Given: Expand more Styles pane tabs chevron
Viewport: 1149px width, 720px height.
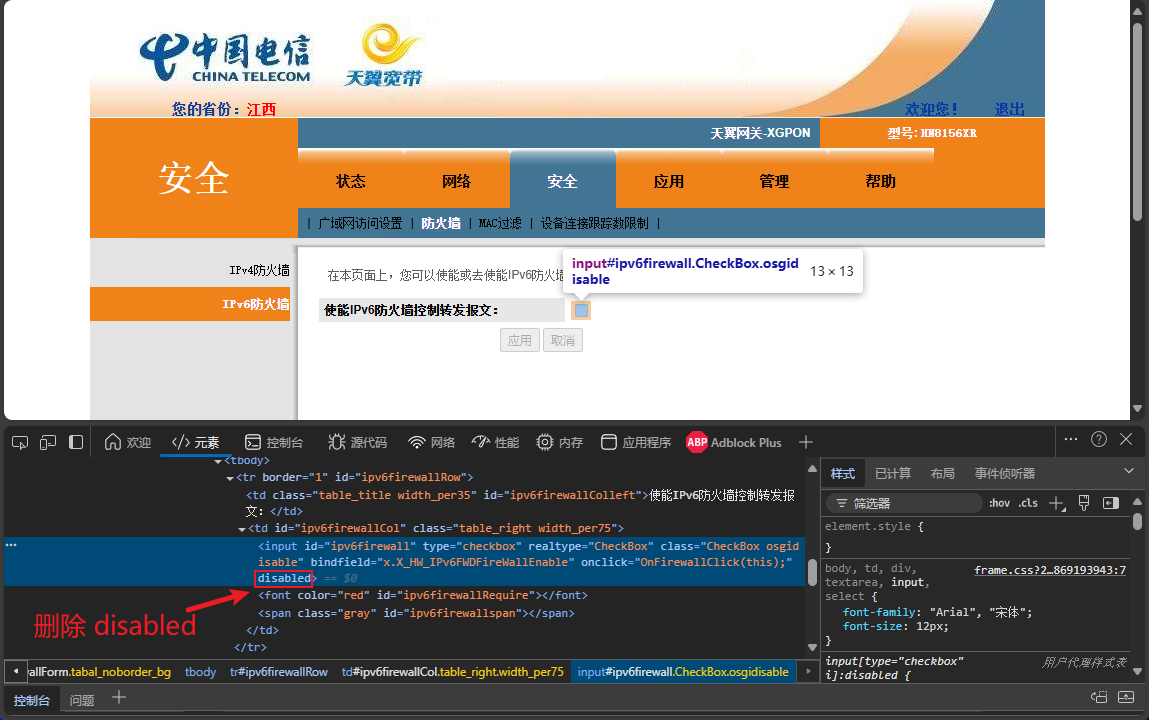Looking at the screenshot, I should pos(1129,471).
